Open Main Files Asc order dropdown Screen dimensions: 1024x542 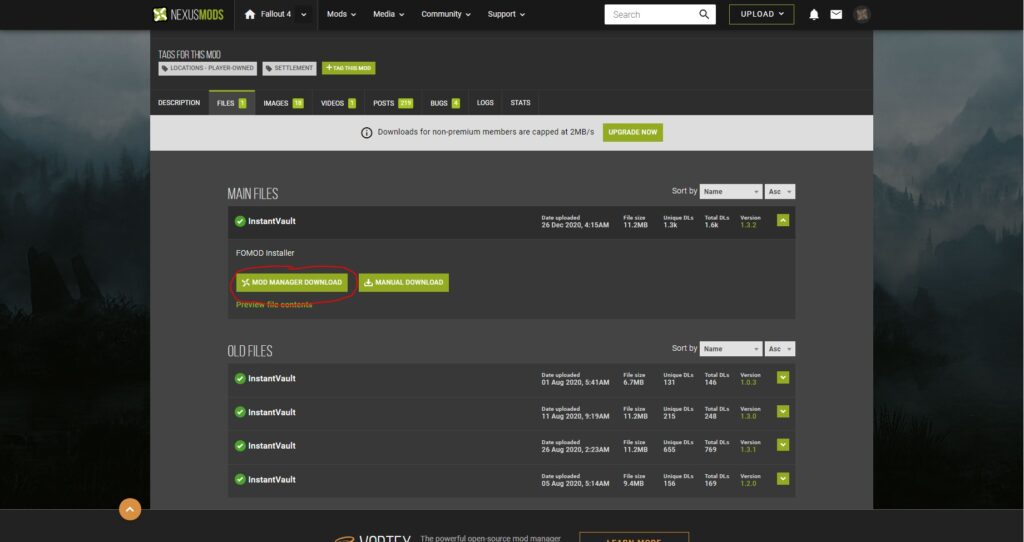780,191
